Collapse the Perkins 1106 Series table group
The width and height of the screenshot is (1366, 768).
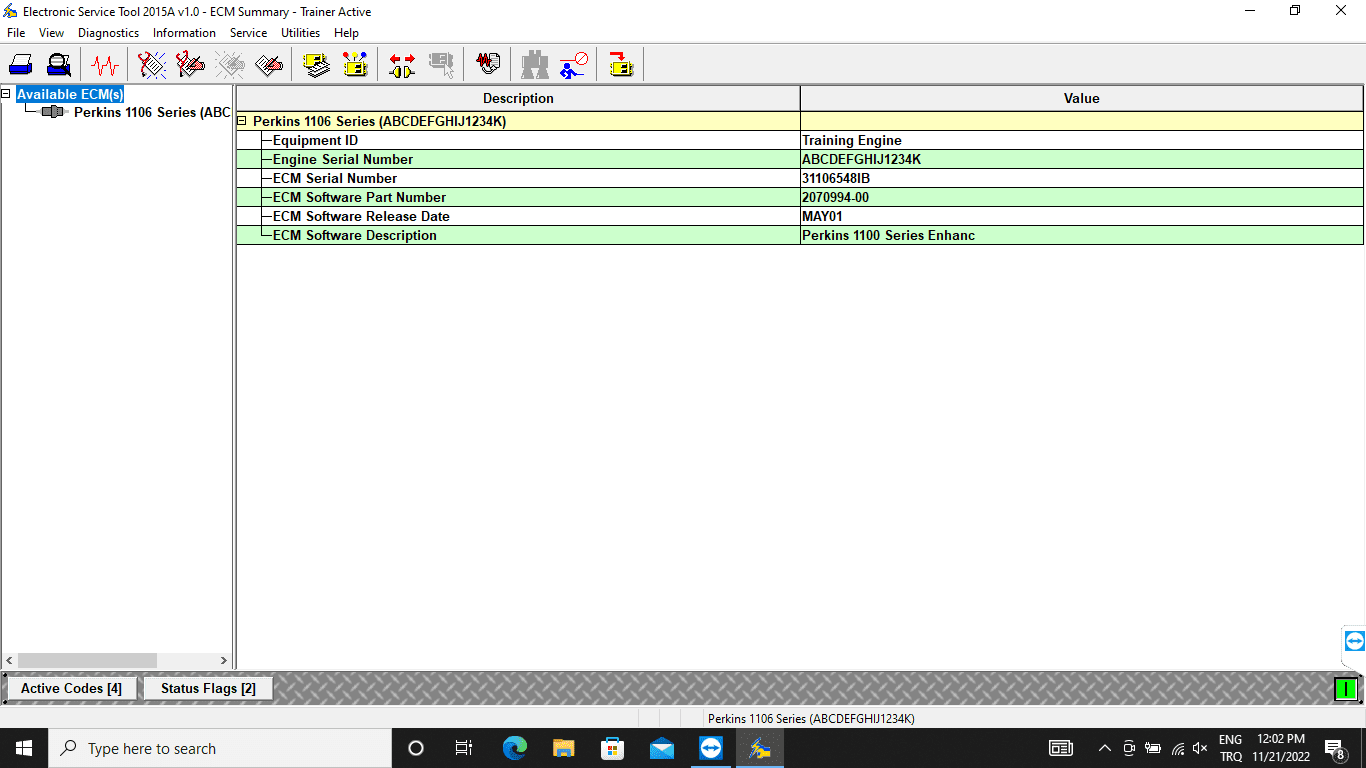pyautogui.click(x=242, y=121)
